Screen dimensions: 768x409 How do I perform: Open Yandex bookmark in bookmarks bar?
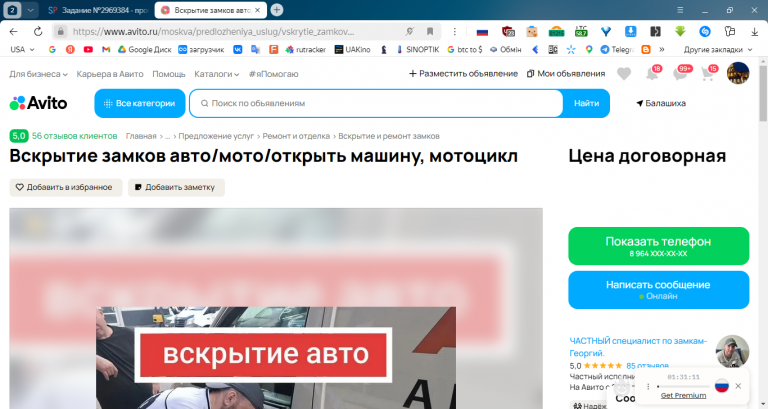(x=70, y=49)
